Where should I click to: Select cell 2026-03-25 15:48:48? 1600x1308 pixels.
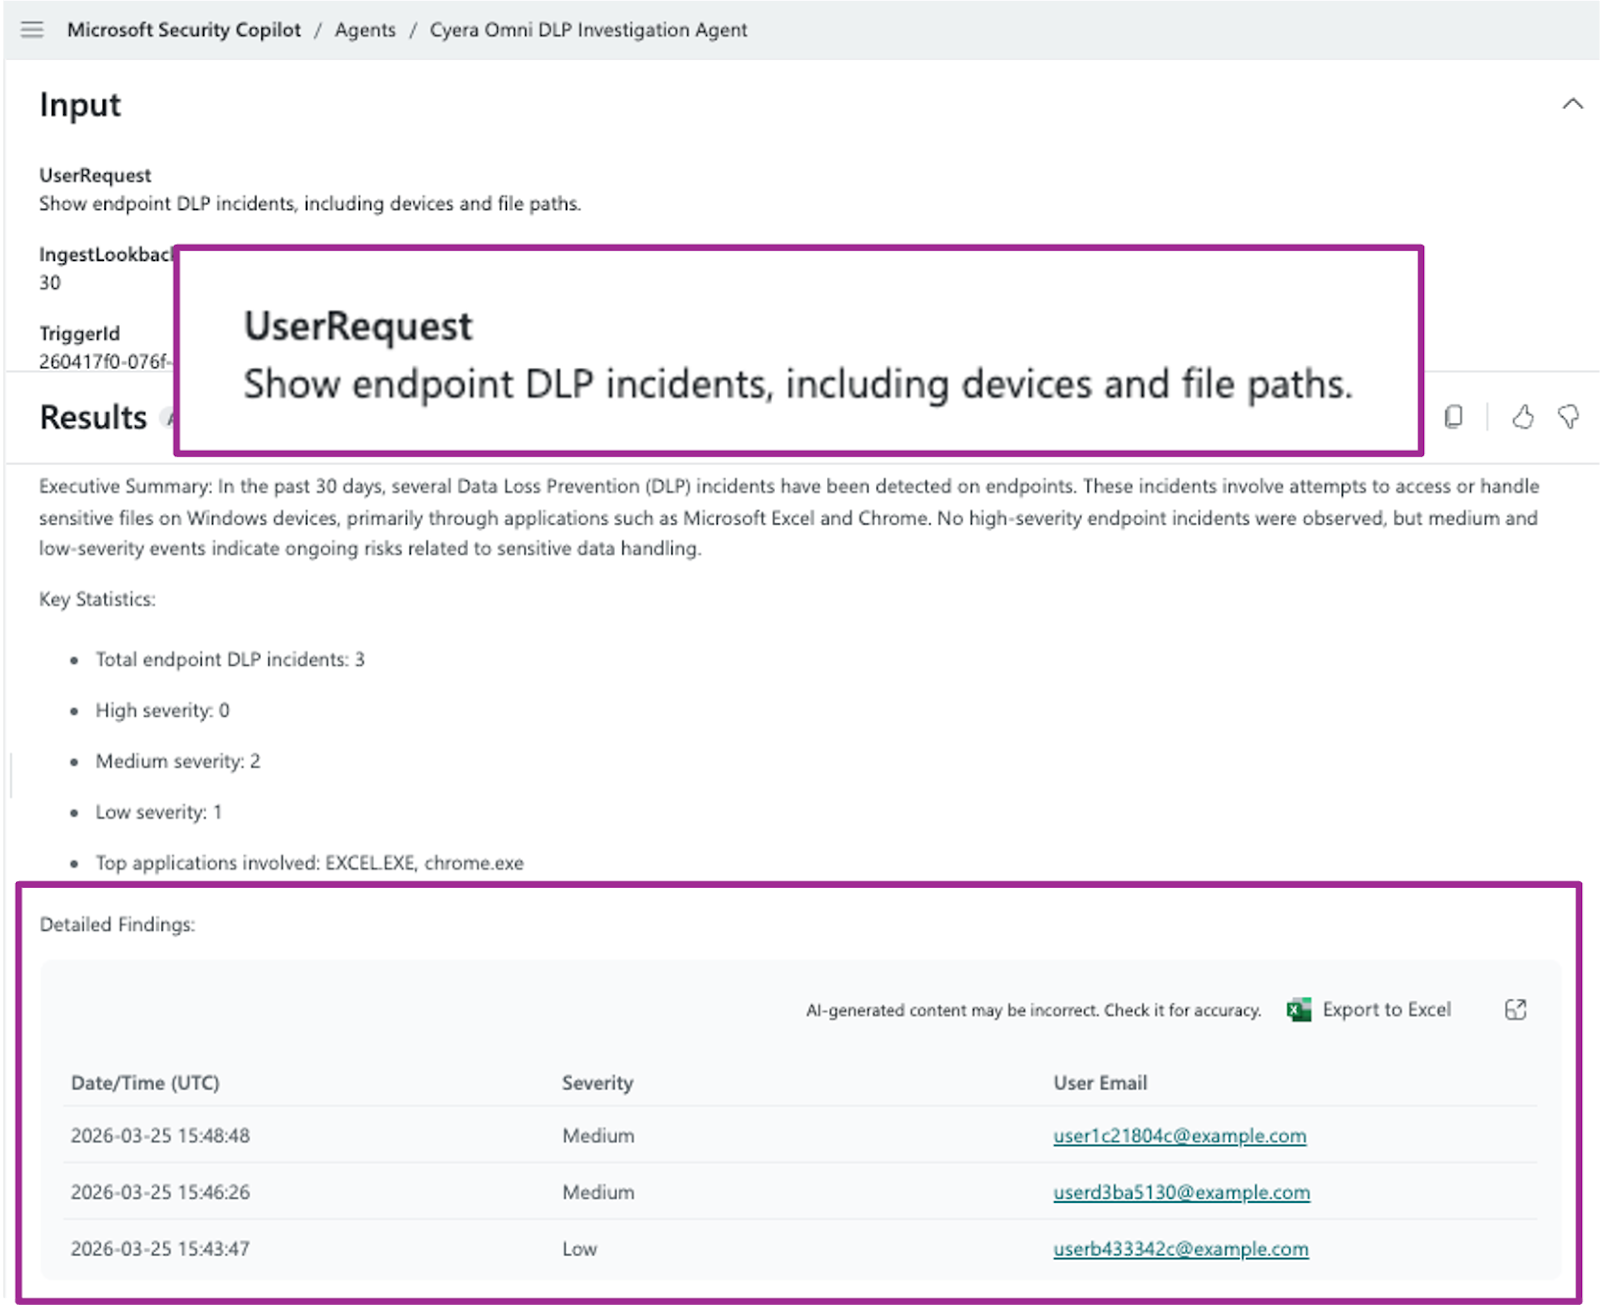point(160,1136)
